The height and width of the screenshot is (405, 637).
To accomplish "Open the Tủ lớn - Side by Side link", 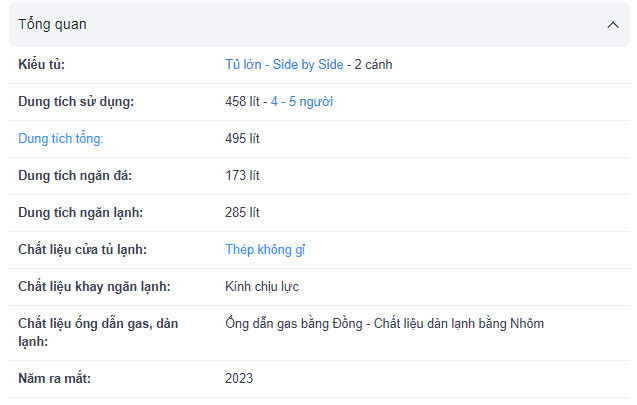I will (x=284, y=65).
